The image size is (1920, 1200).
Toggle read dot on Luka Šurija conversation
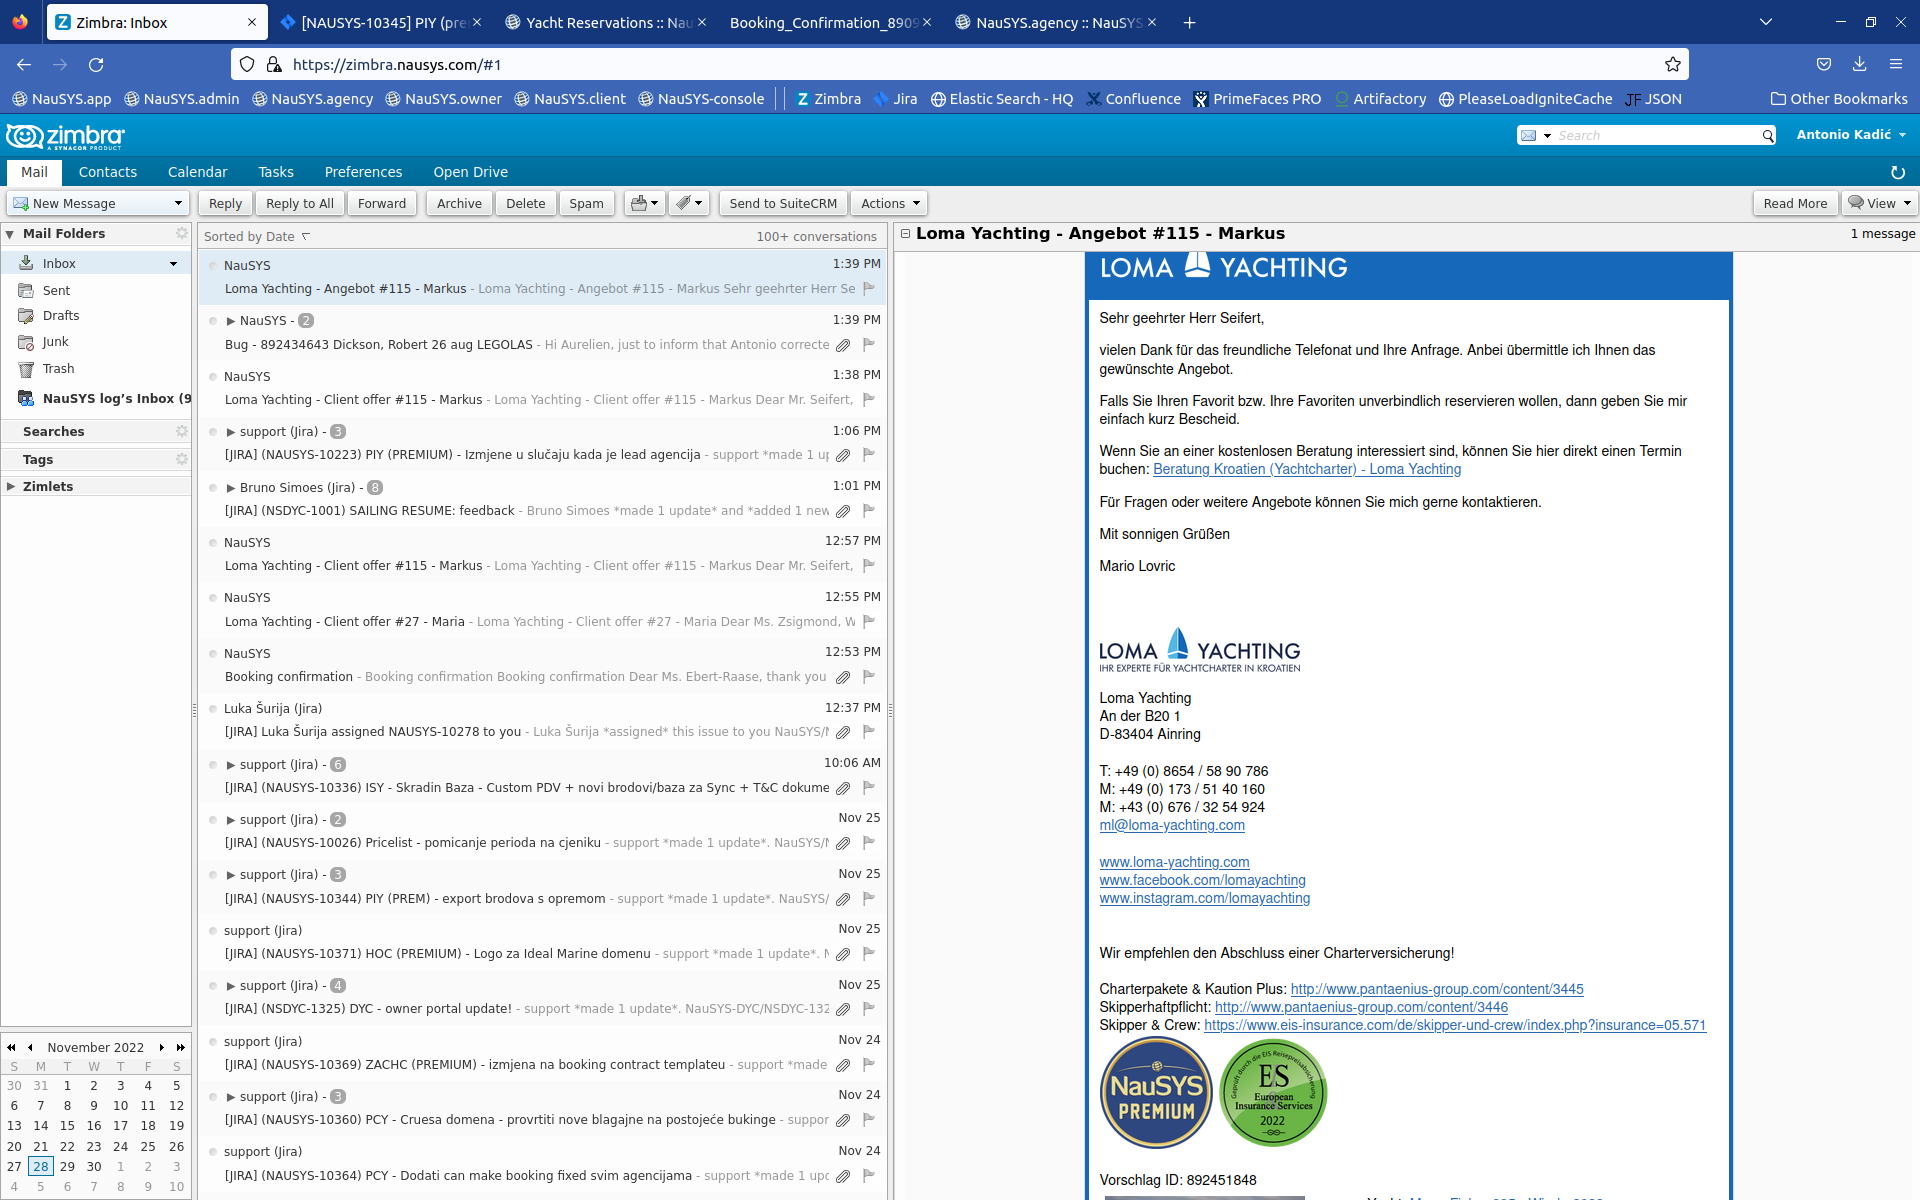click(213, 709)
